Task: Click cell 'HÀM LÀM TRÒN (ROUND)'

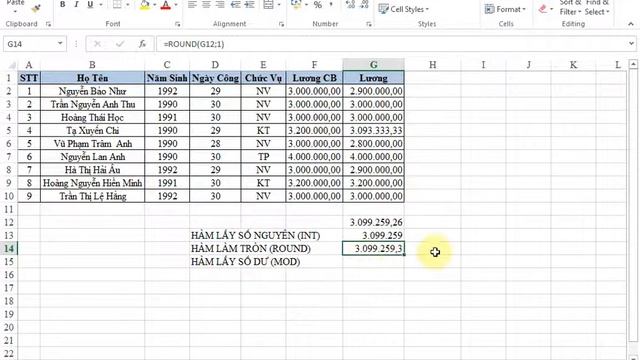Action: click(x=251, y=249)
